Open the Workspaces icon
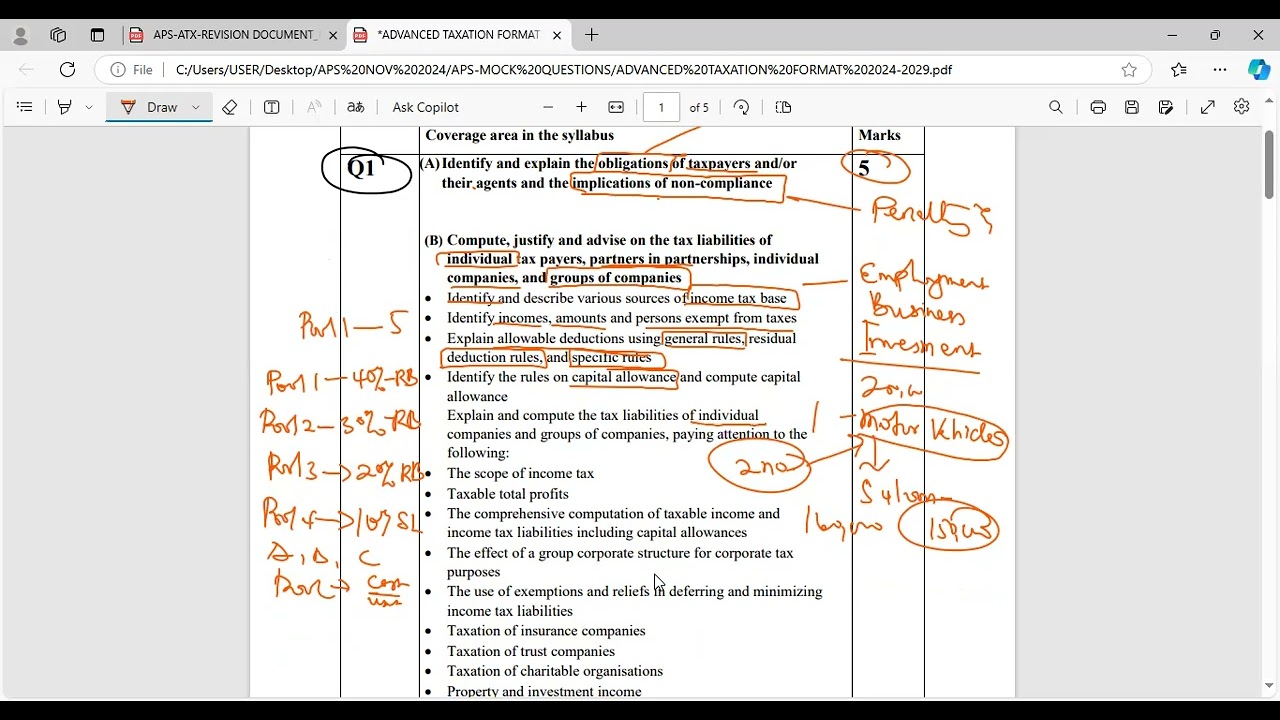This screenshot has width=1280, height=720. 58,35
